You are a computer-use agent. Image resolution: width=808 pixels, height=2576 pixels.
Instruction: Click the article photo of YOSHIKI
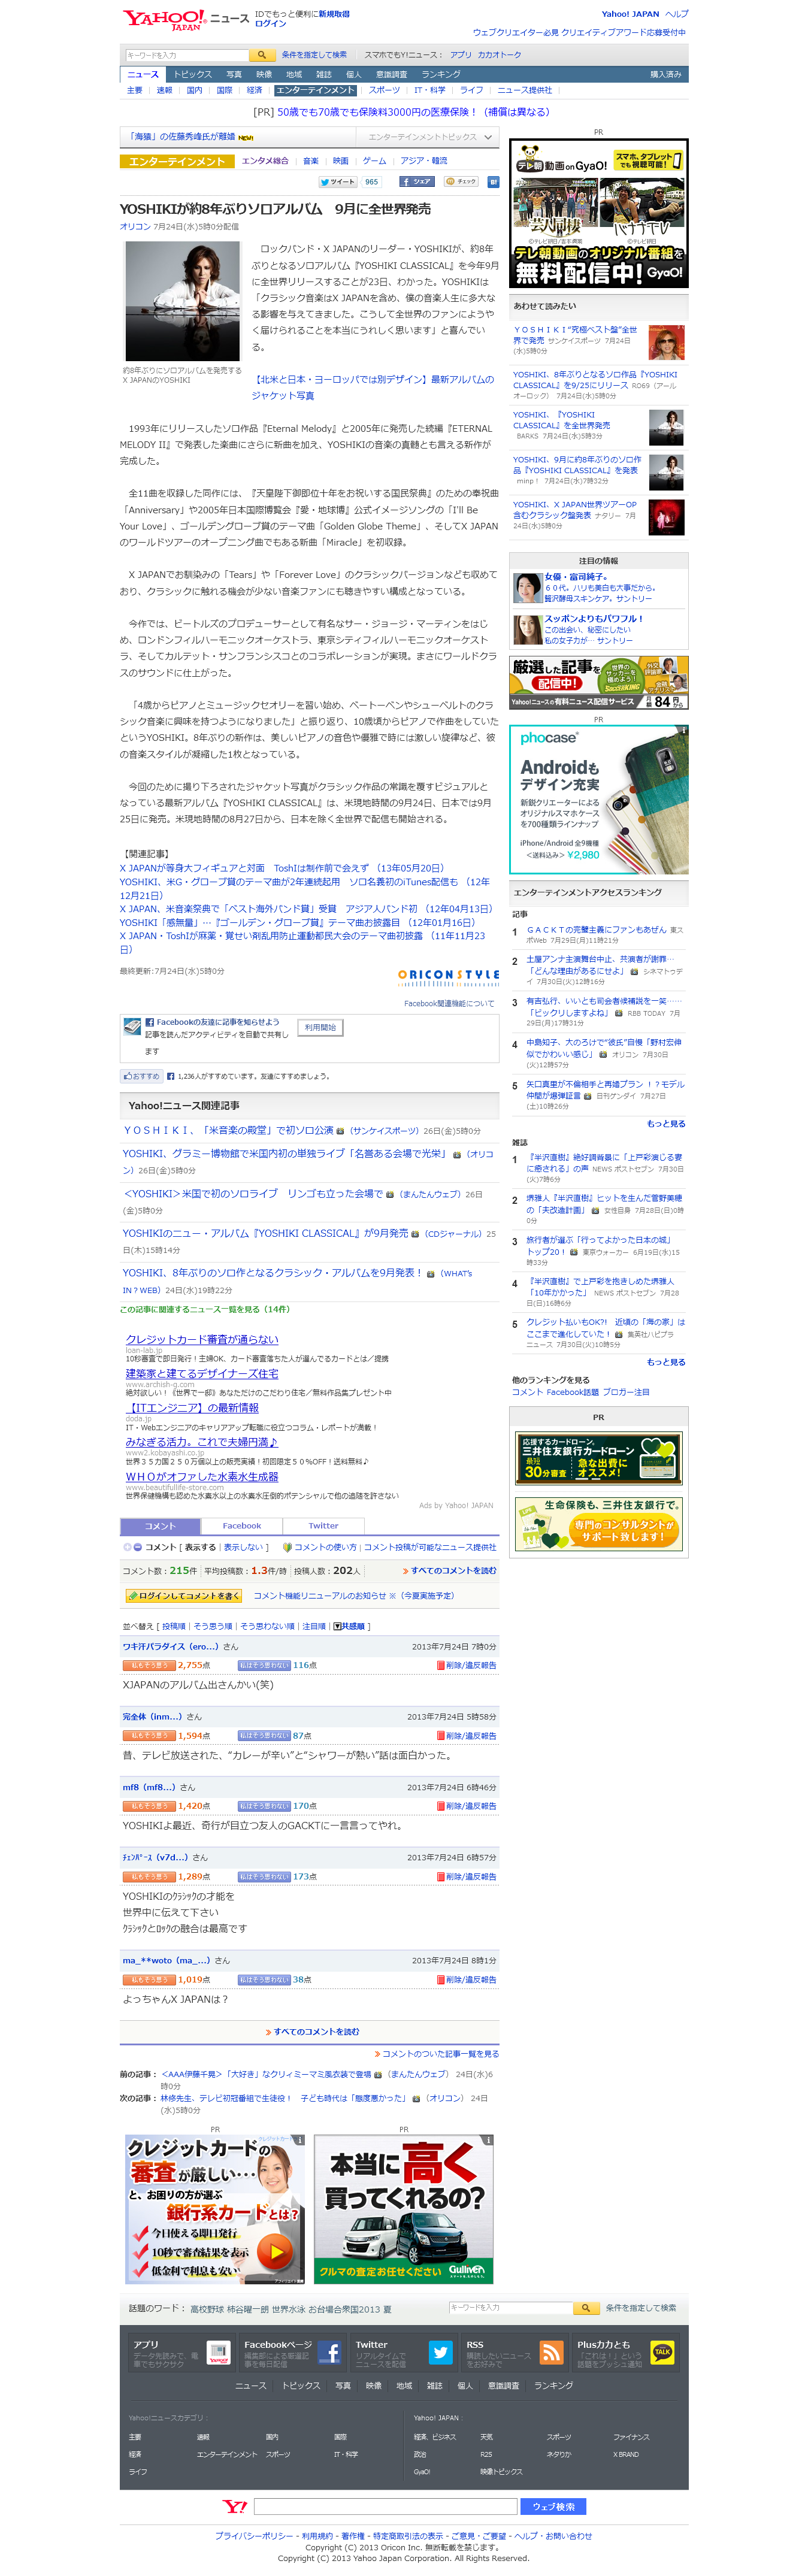pos(183,301)
